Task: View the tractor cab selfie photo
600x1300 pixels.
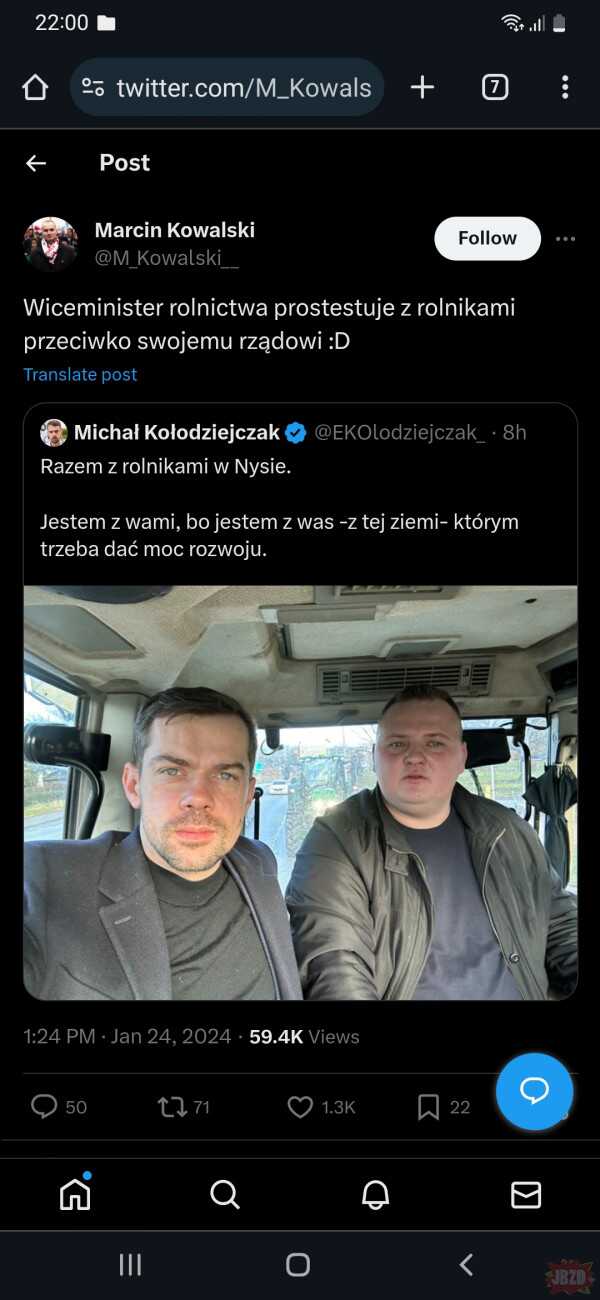Action: pyautogui.click(x=300, y=792)
